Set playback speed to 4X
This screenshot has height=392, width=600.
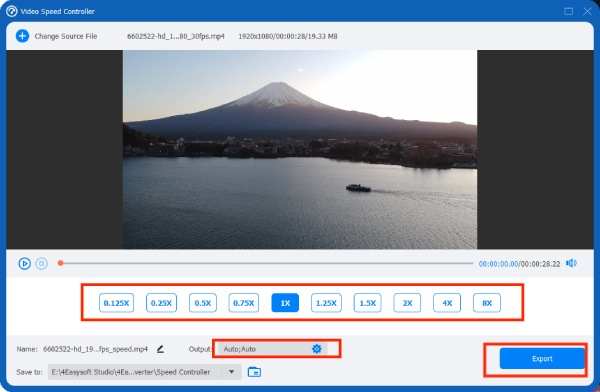447,303
